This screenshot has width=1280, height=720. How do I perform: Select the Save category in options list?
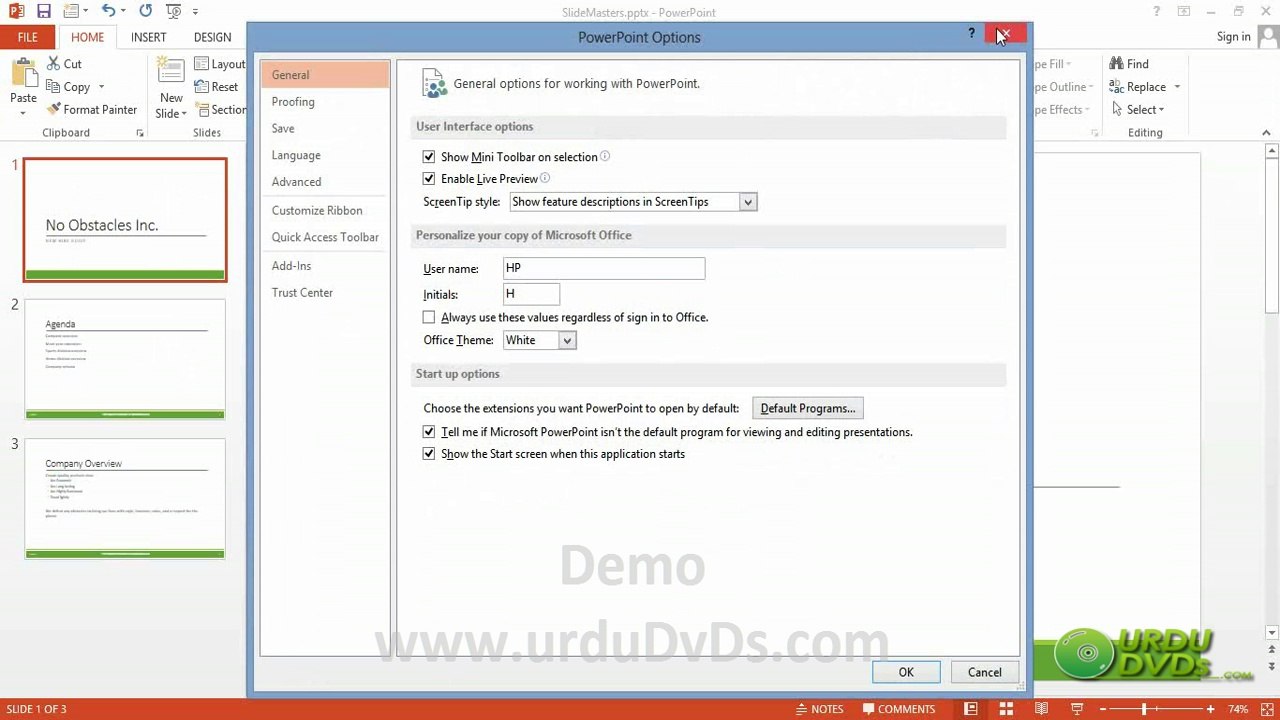[x=325, y=129]
